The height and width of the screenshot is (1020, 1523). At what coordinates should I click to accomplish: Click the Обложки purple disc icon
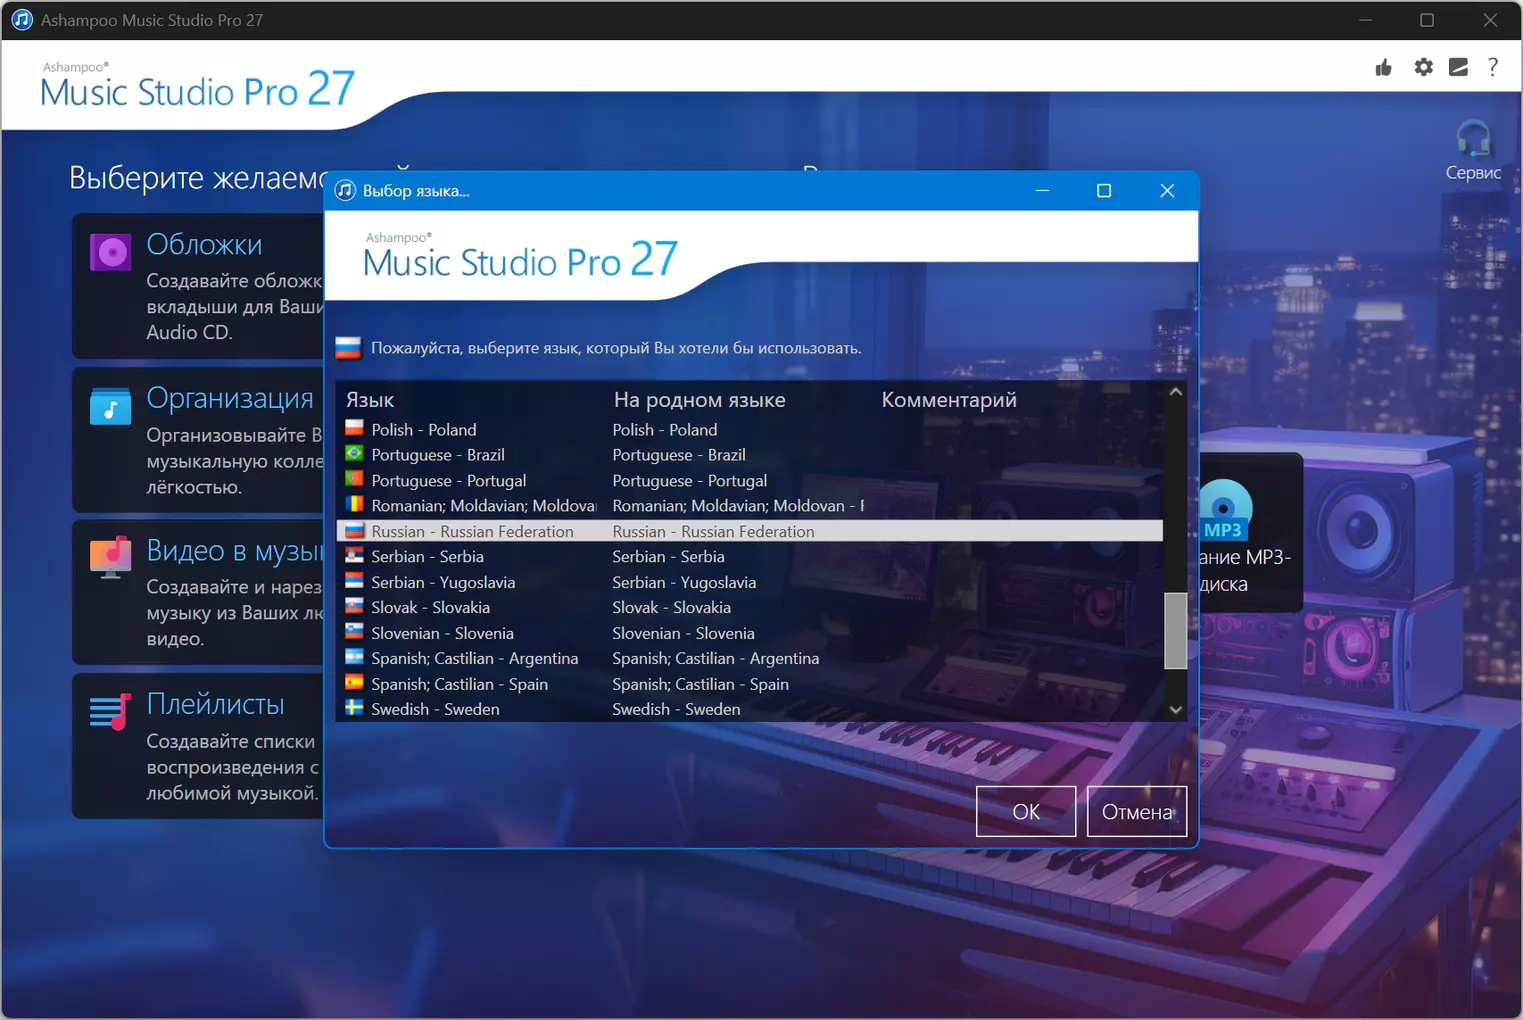(110, 253)
